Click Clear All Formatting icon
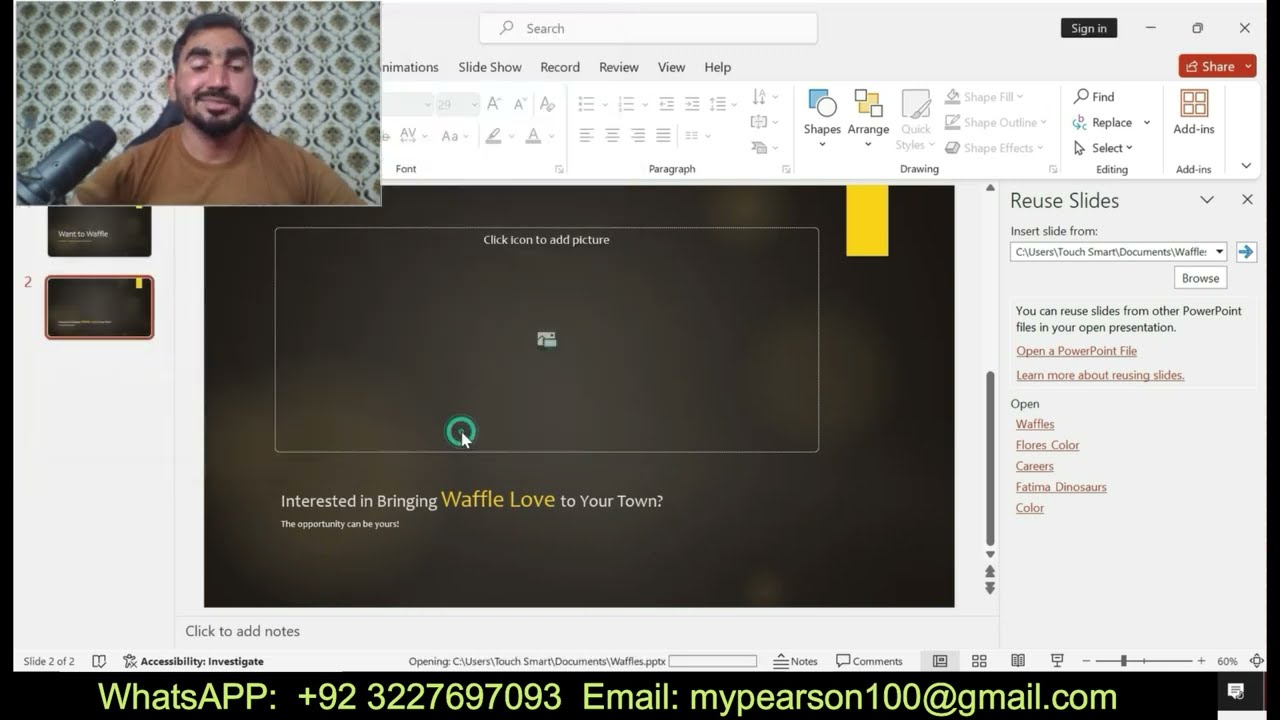 (x=547, y=104)
